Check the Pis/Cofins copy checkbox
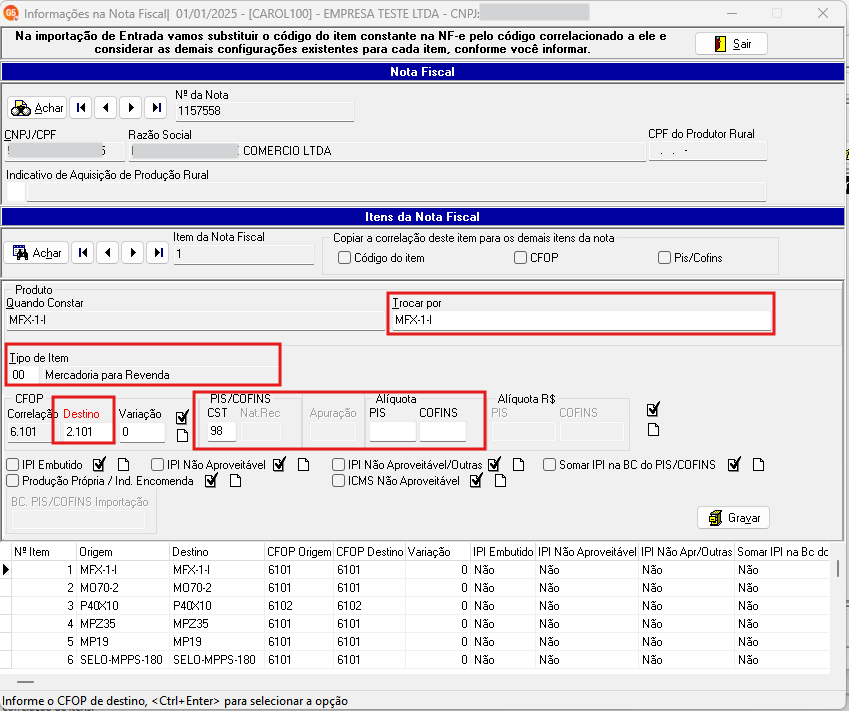Viewport: 849px width, 711px height. coord(664,258)
